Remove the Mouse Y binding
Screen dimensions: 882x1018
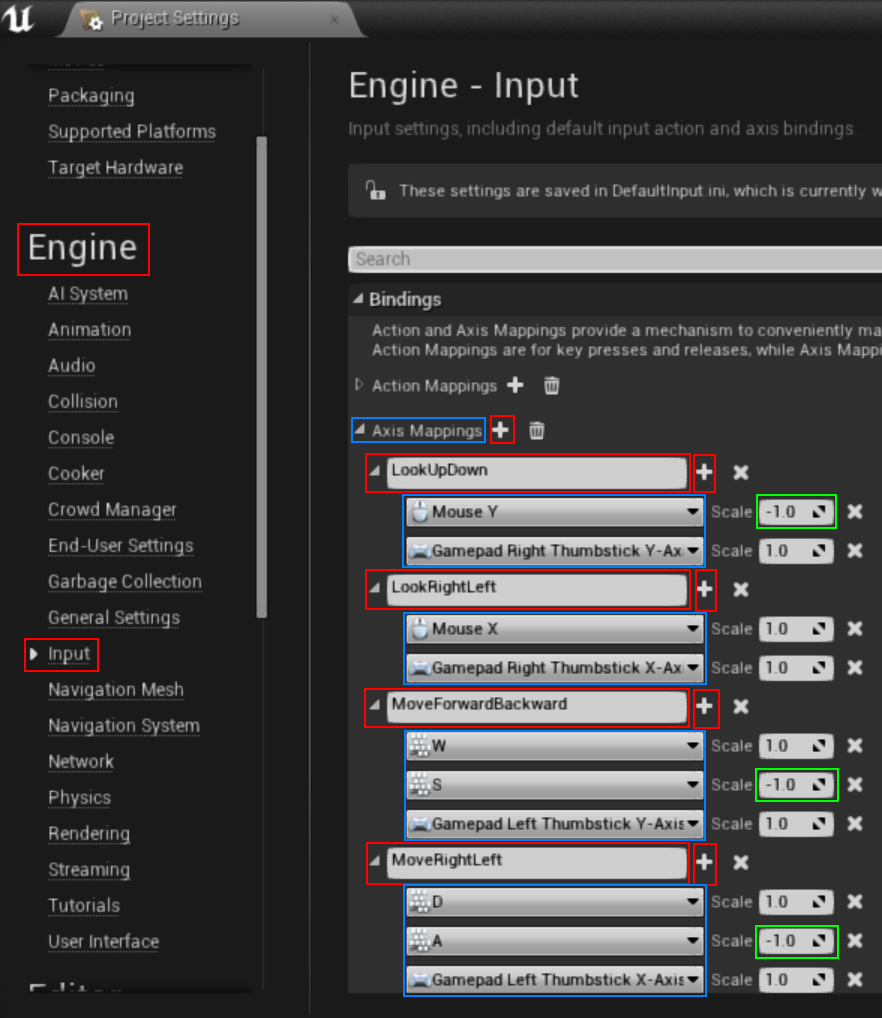[x=857, y=511]
